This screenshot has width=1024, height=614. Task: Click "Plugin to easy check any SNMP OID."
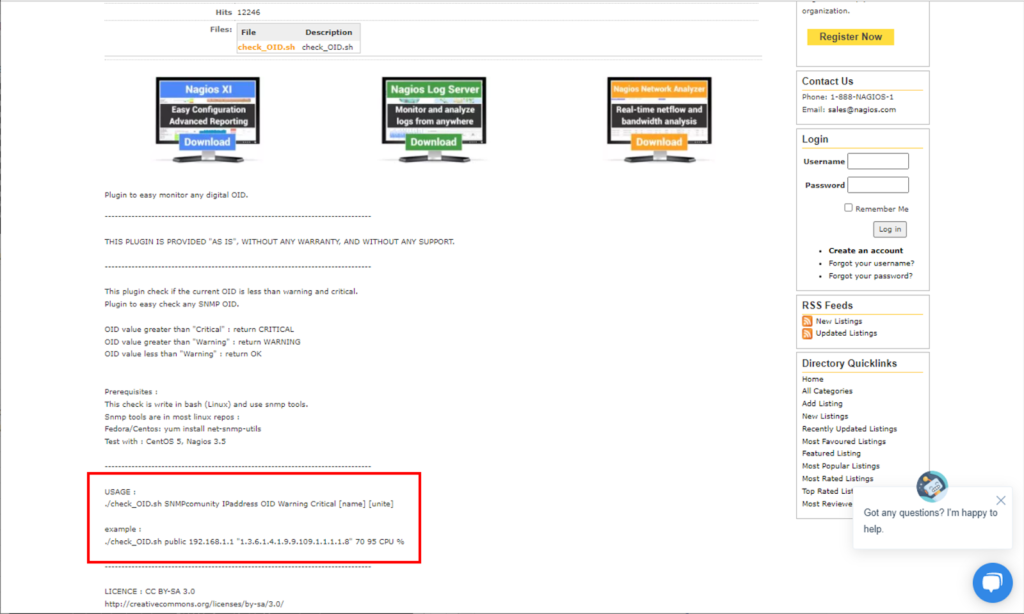[172, 304]
